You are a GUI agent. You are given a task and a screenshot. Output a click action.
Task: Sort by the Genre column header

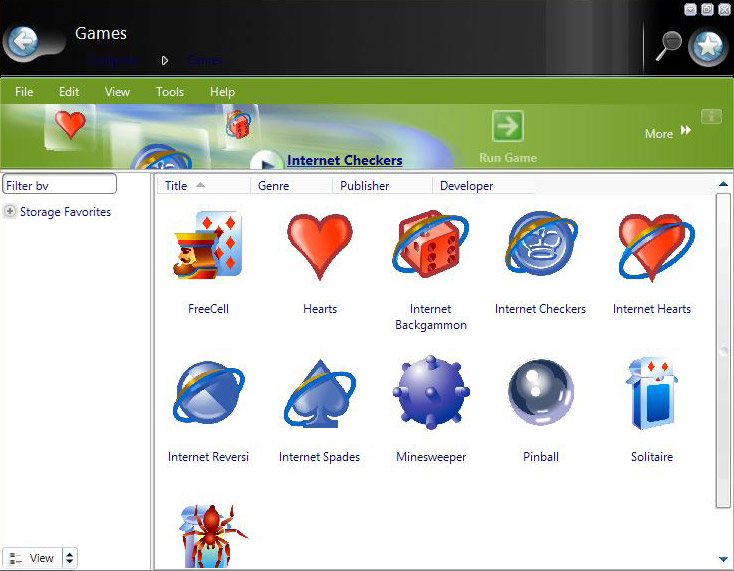291,185
